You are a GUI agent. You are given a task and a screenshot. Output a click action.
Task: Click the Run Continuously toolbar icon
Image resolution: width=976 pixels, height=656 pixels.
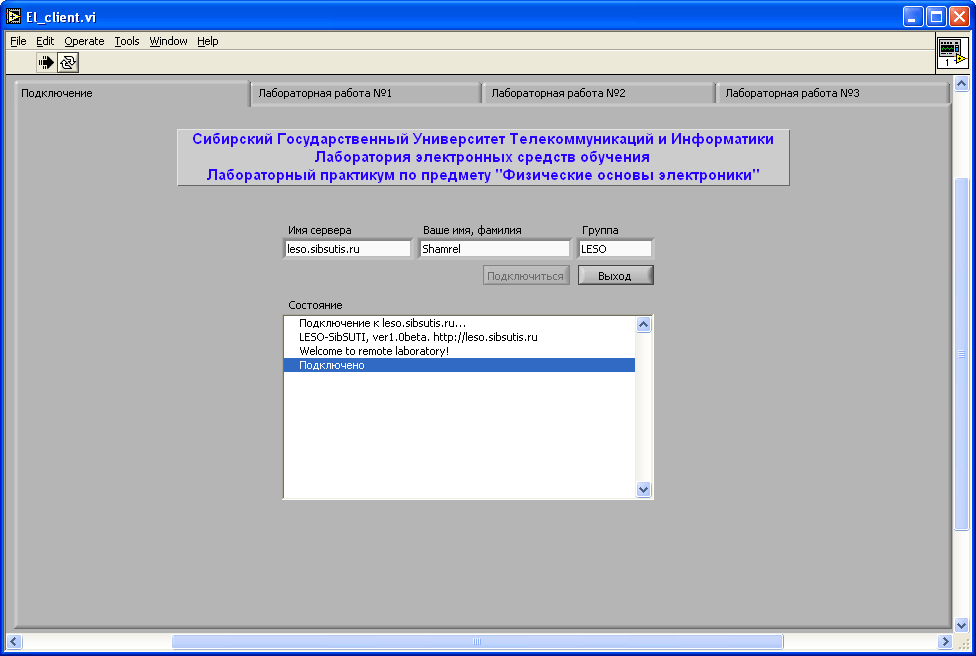[x=68, y=62]
